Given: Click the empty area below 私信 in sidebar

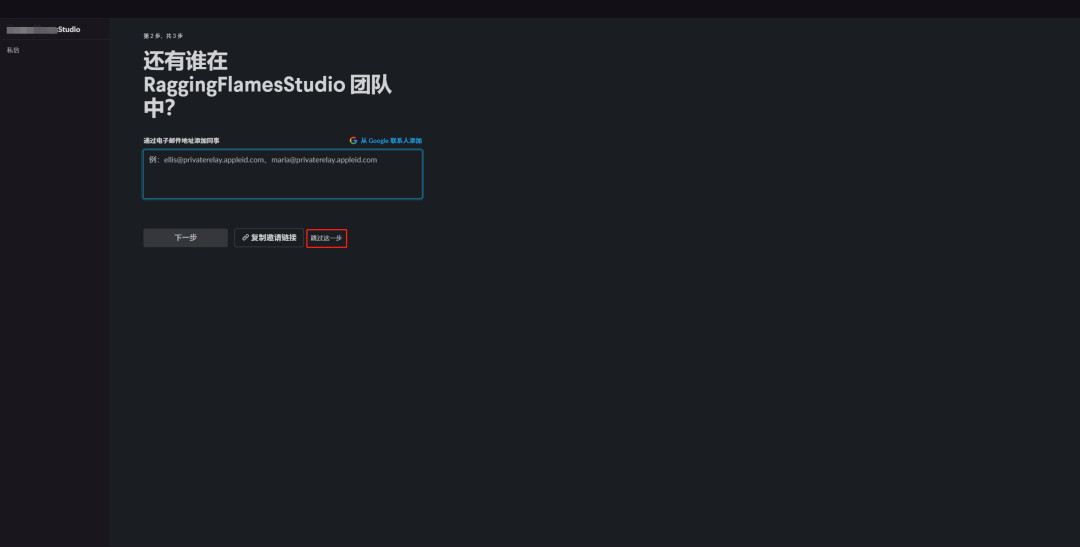Looking at the screenshot, I should [x=54, y=296].
